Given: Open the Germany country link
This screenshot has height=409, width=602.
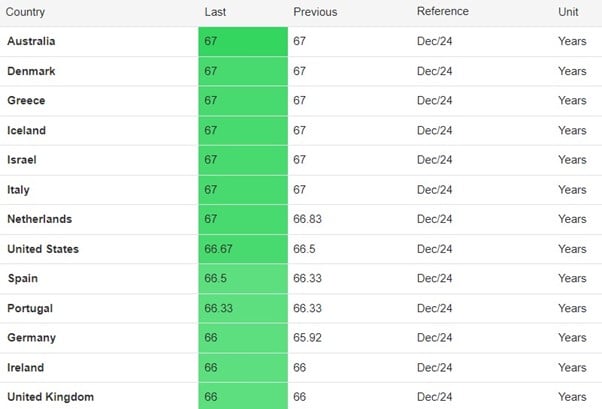Looking at the screenshot, I should click(x=32, y=338).
